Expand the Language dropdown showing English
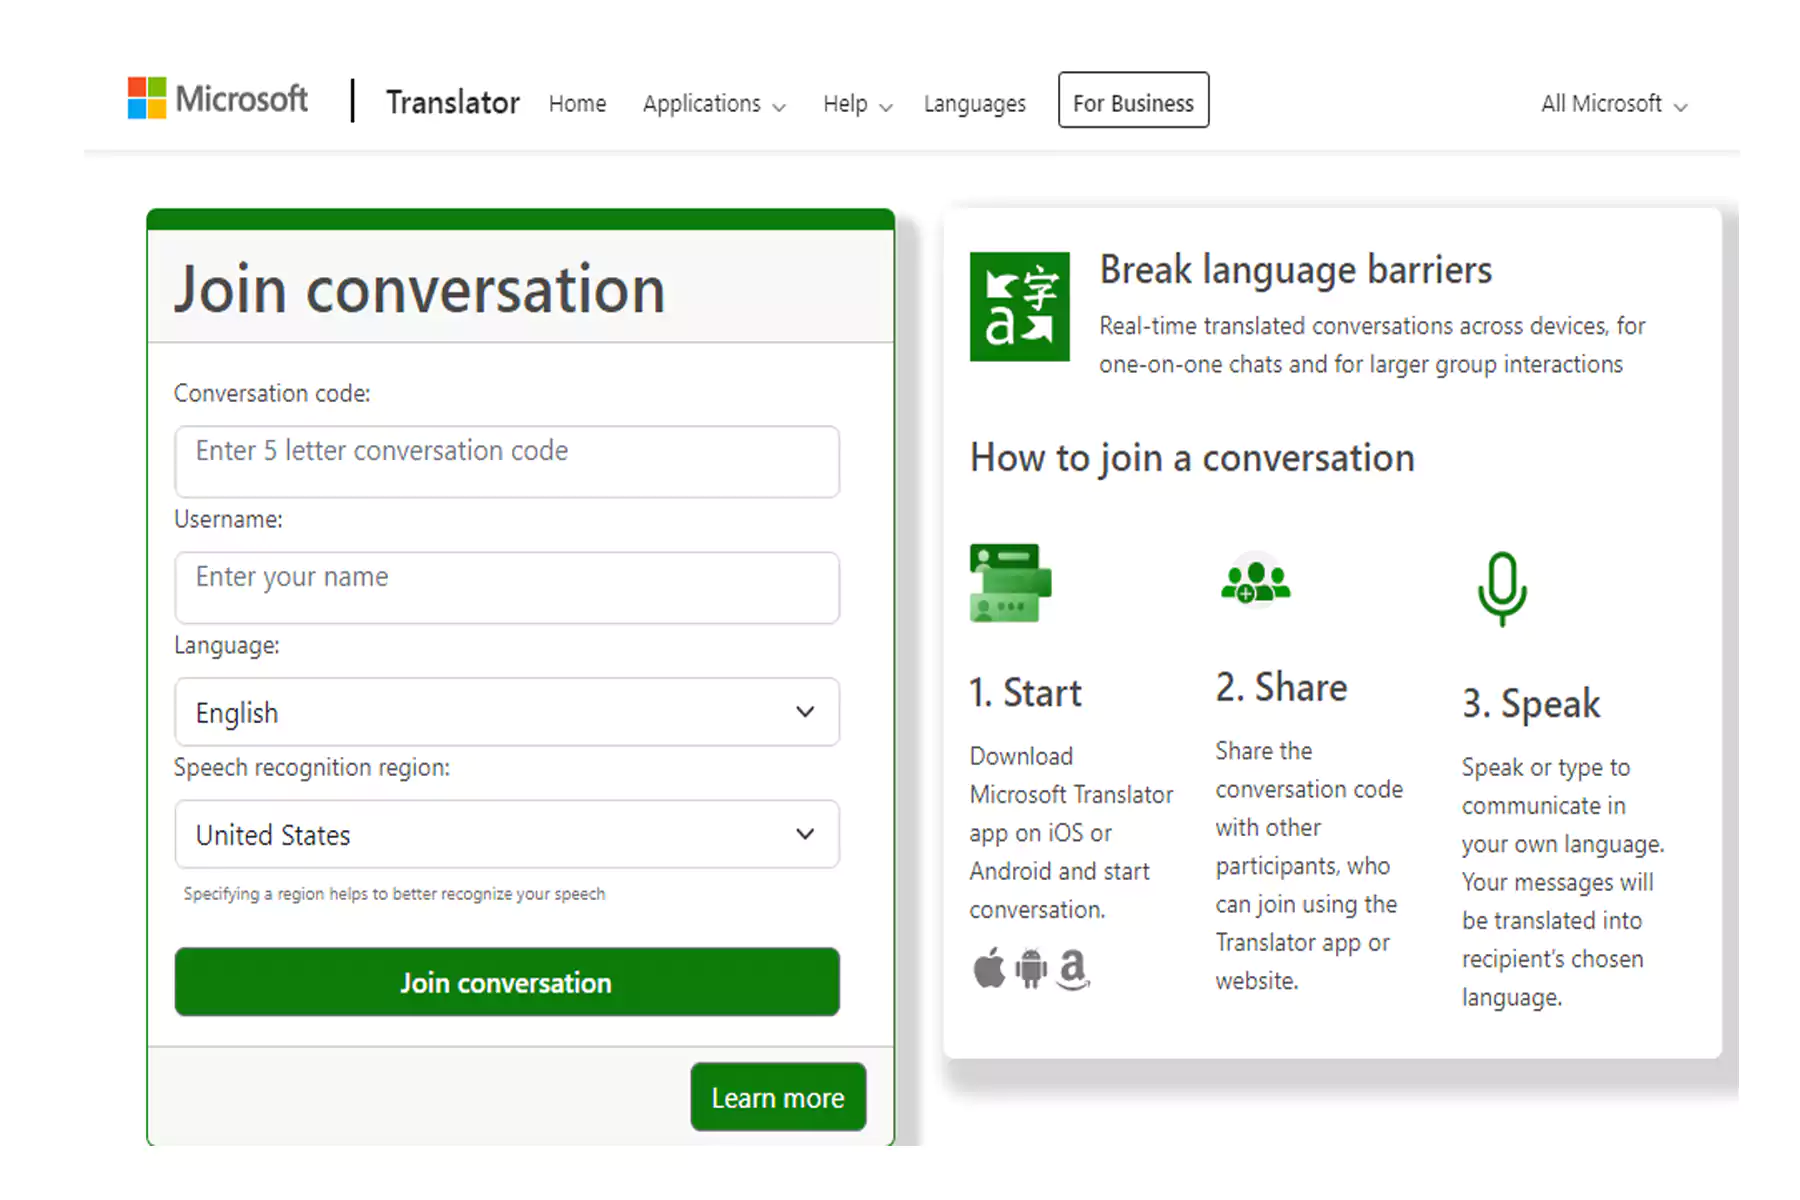This screenshot has width=1800, height=1200. (507, 712)
